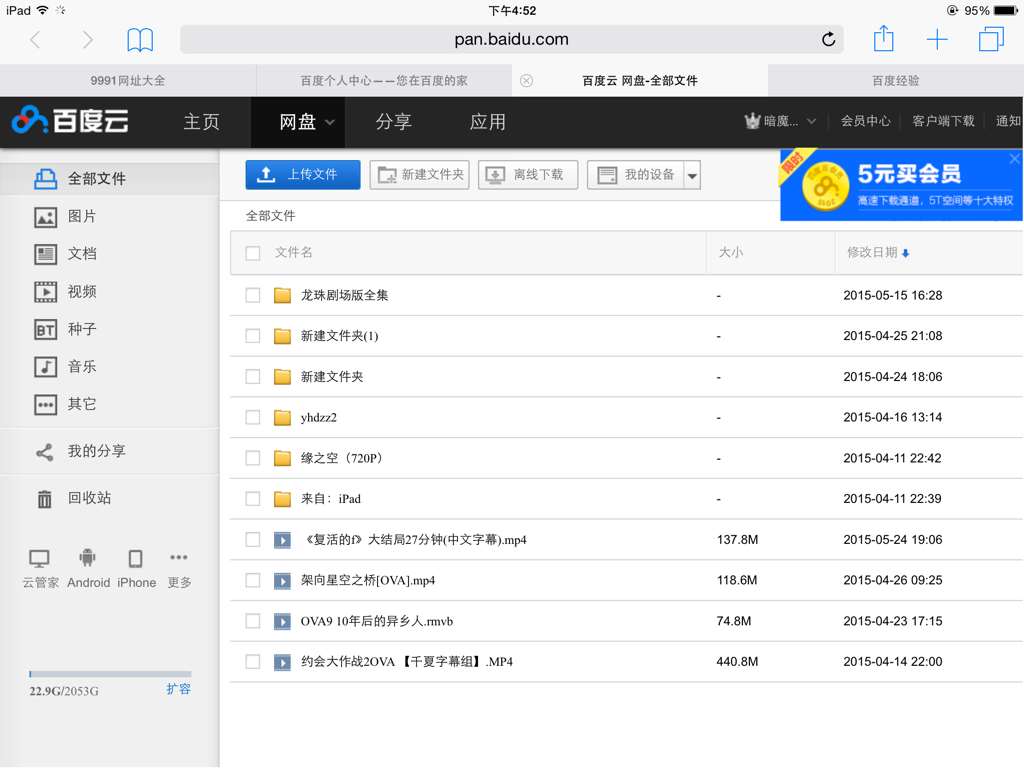Go back with Safari back arrow
Screen dimensions: 1024x768
point(36,40)
